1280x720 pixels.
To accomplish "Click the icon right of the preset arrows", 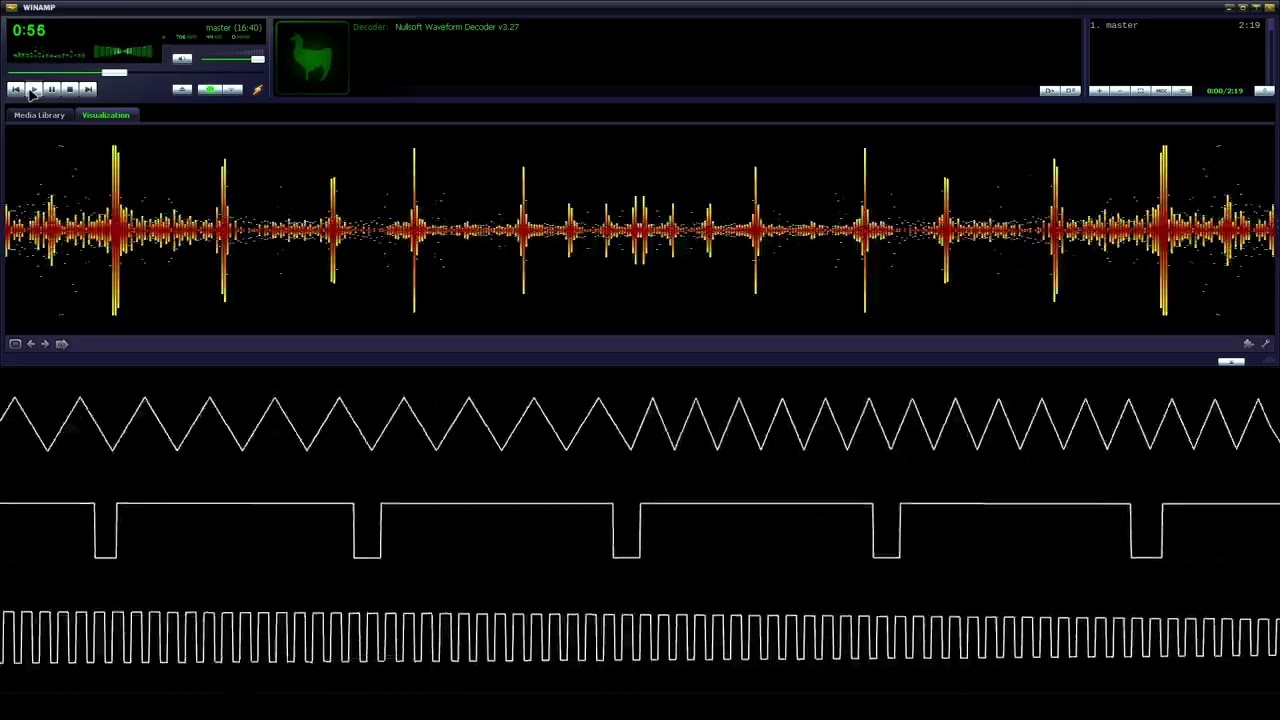I will (61, 344).
